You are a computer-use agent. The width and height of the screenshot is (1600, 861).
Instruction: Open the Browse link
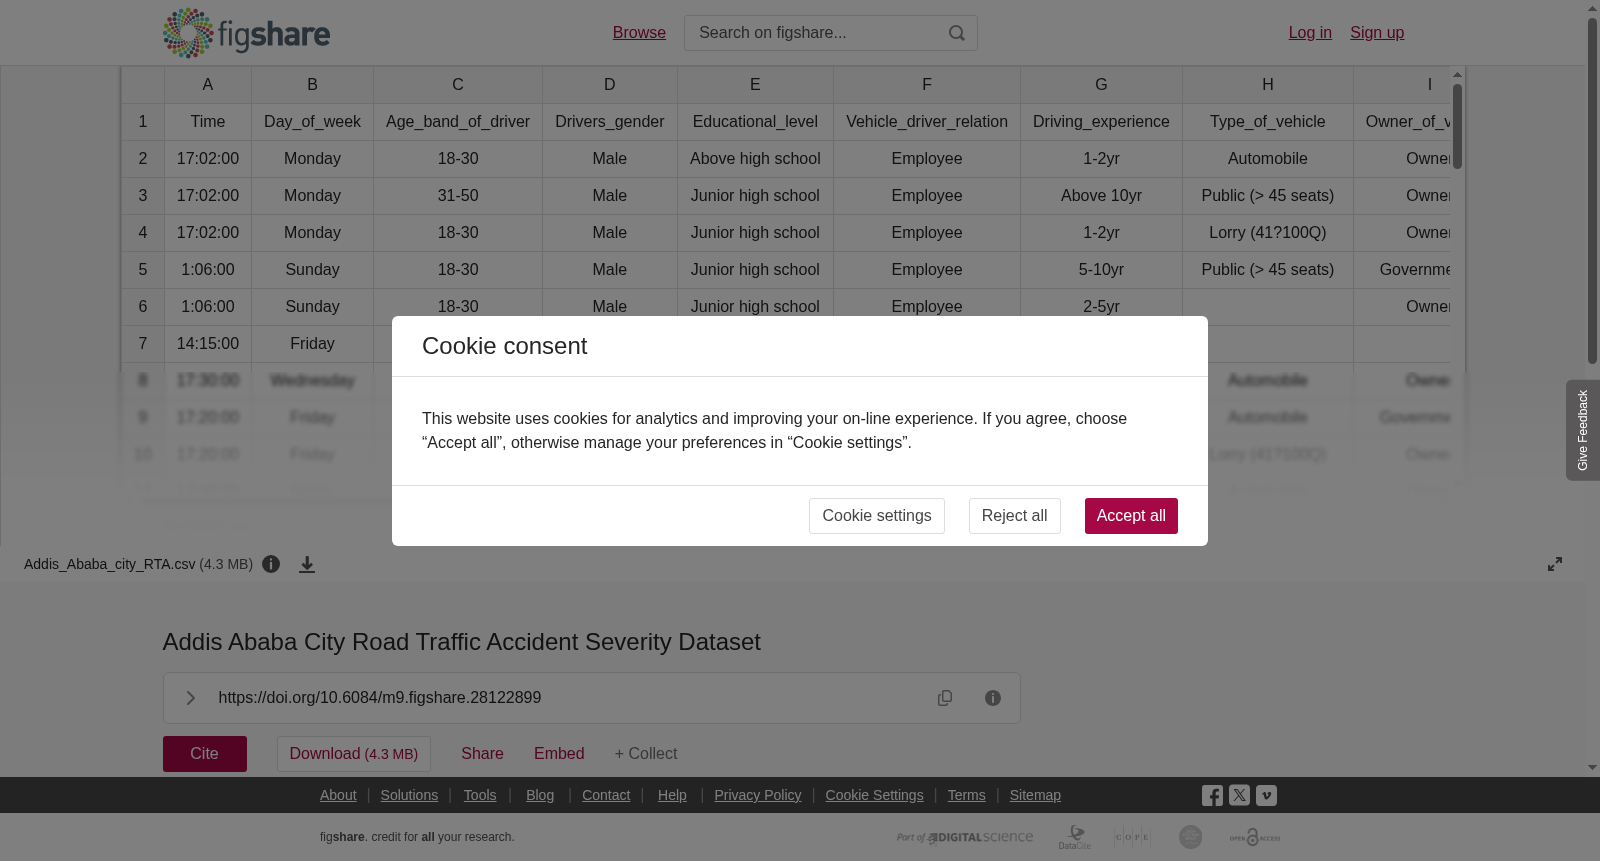639,33
